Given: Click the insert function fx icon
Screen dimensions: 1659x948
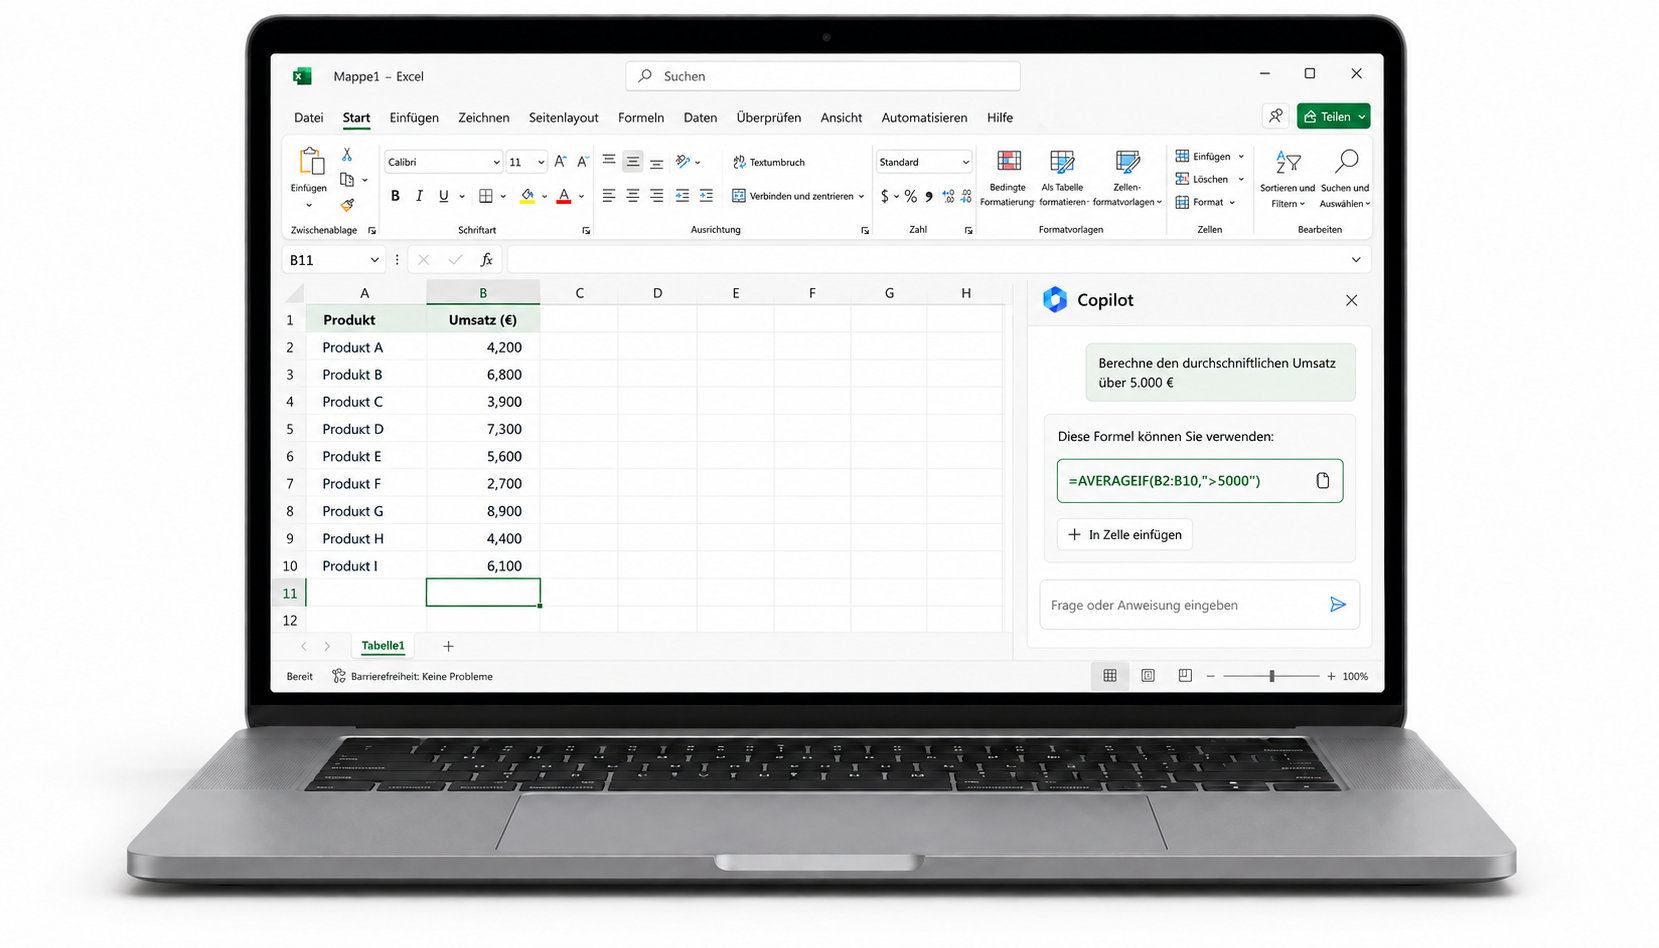Looking at the screenshot, I should click(487, 260).
